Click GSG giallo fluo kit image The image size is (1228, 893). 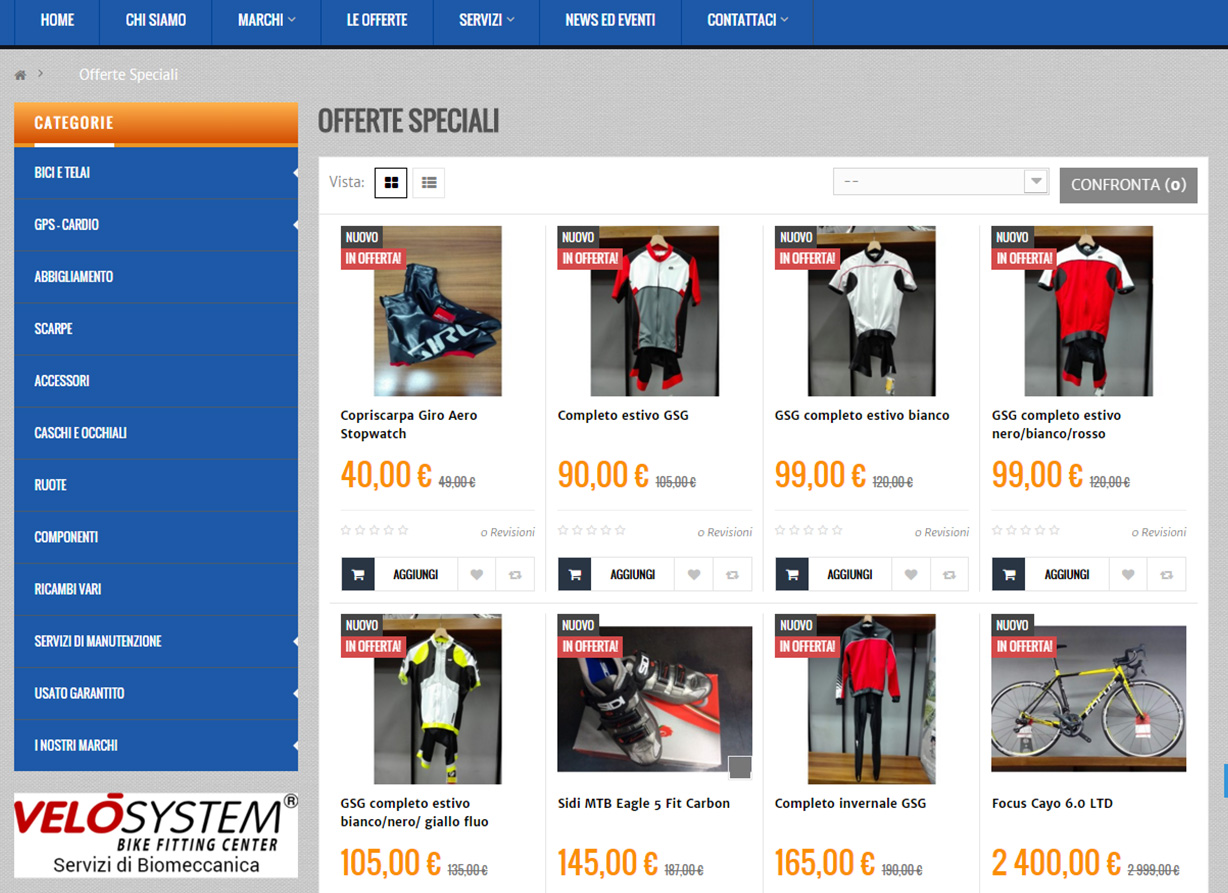438,699
